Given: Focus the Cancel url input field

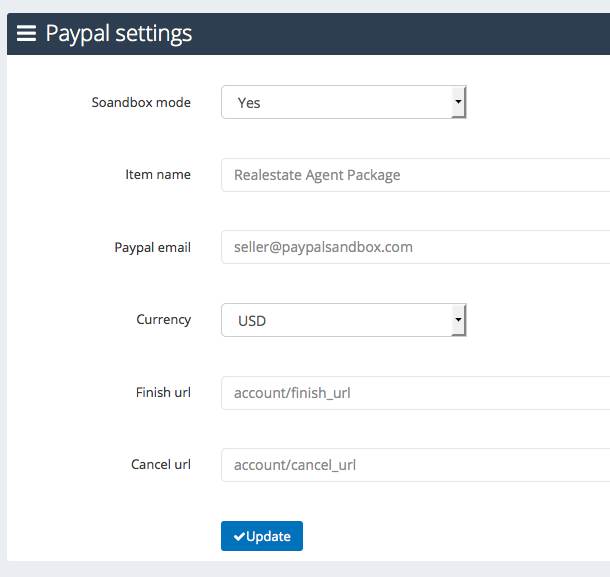Looking at the screenshot, I should click(x=415, y=465).
